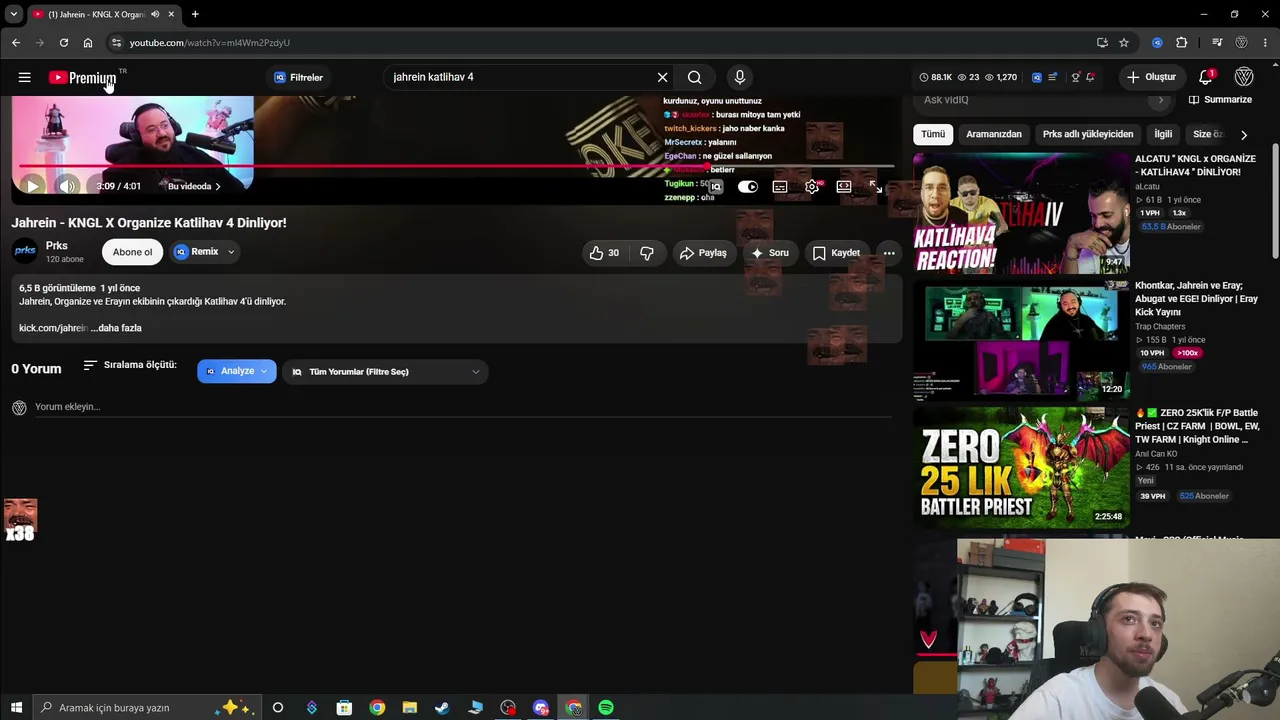Open video player settings gear
1280x720 pixels.
click(812, 187)
